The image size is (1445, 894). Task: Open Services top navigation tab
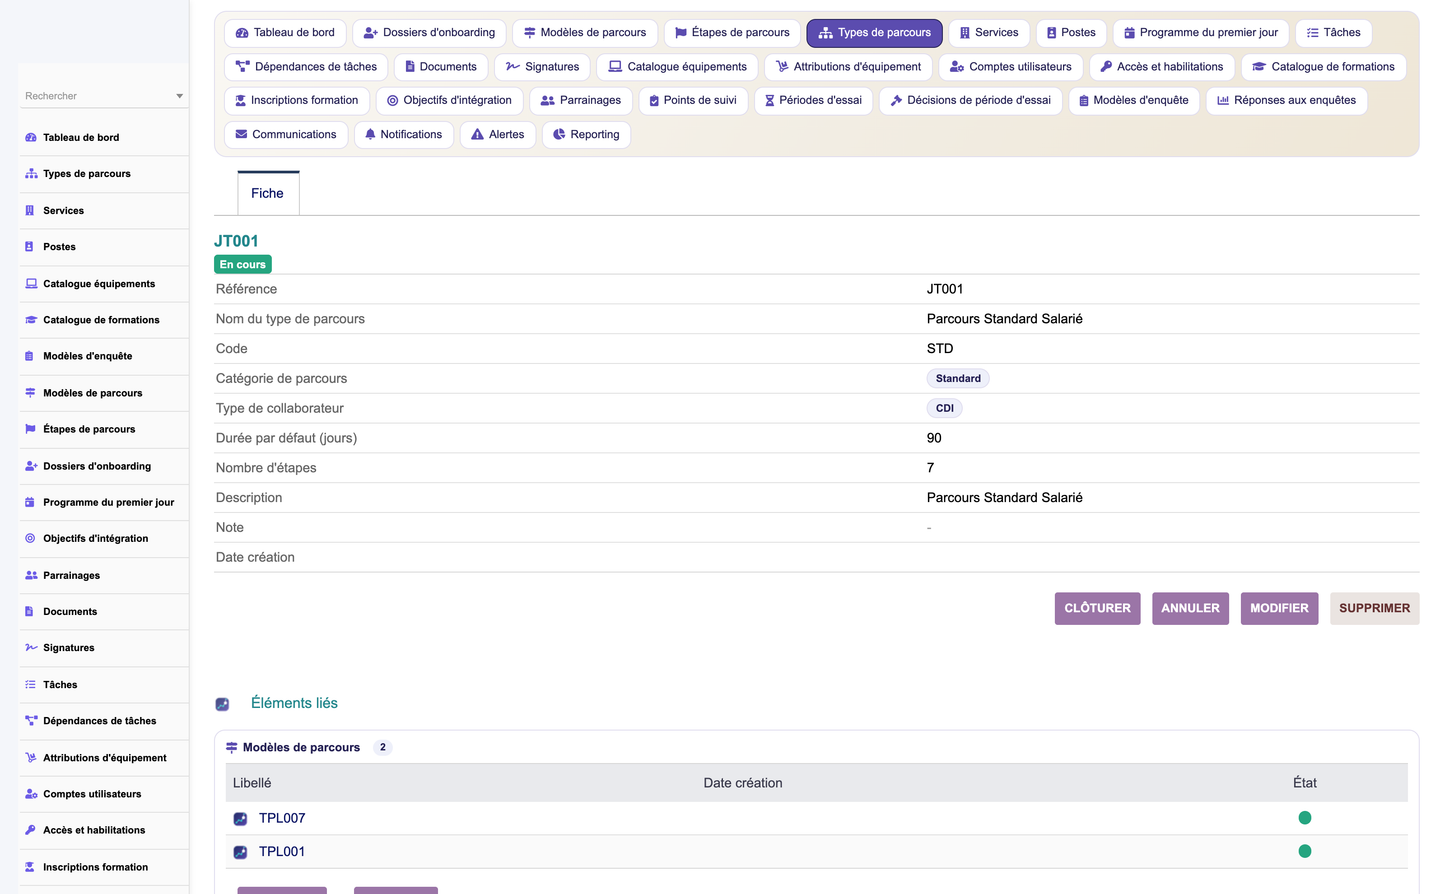pyautogui.click(x=989, y=33)
